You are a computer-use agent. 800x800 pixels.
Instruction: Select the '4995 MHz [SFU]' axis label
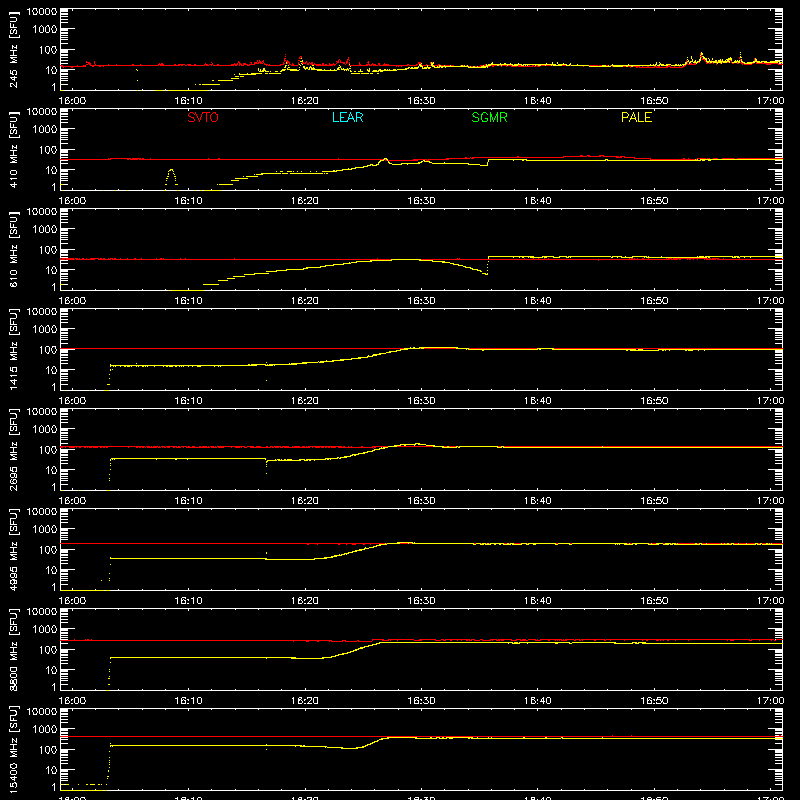point(14,549)
